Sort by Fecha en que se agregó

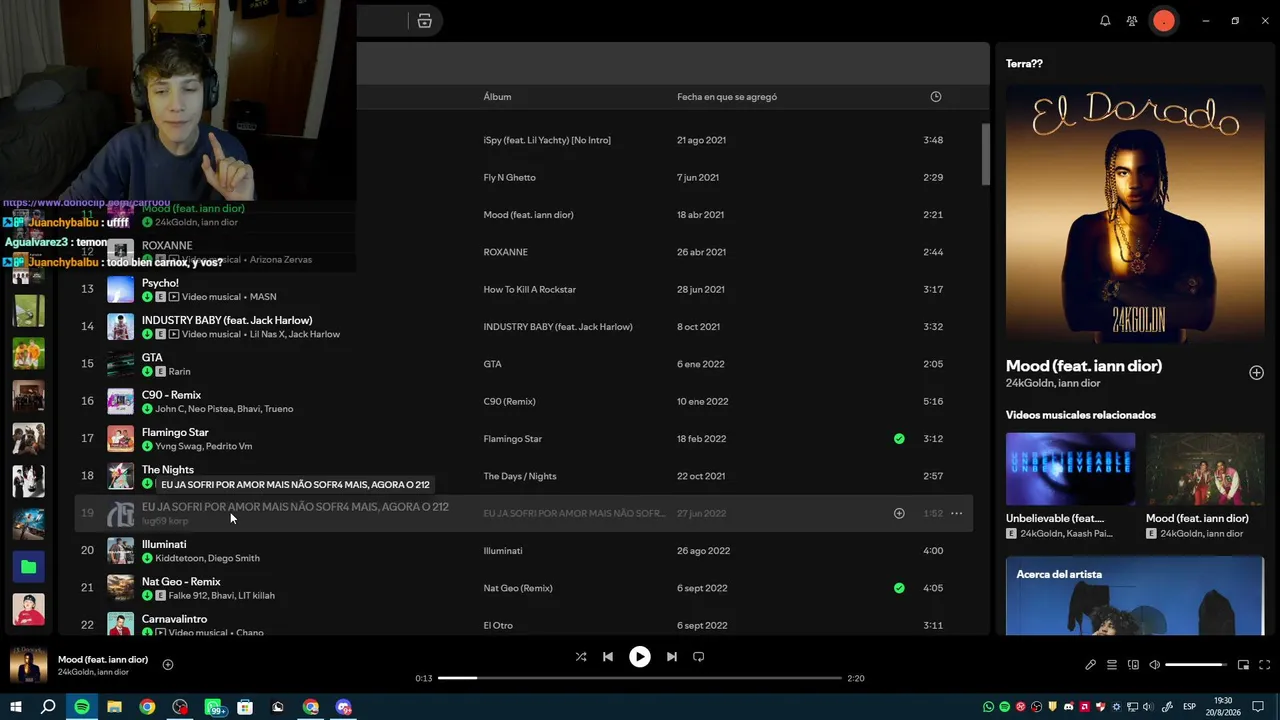tap(727, 97)
